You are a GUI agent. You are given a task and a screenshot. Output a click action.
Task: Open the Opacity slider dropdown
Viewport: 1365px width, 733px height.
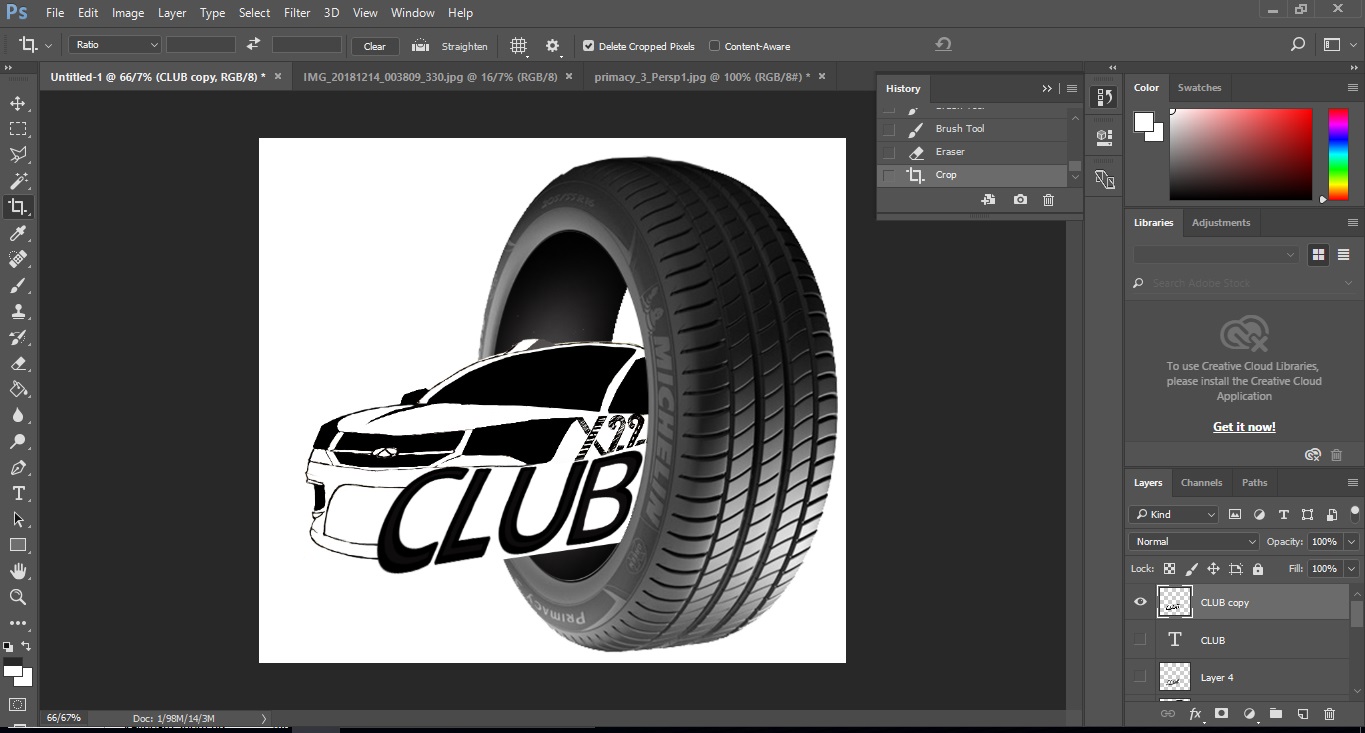pyautogui.click(x=1351, y=541)
